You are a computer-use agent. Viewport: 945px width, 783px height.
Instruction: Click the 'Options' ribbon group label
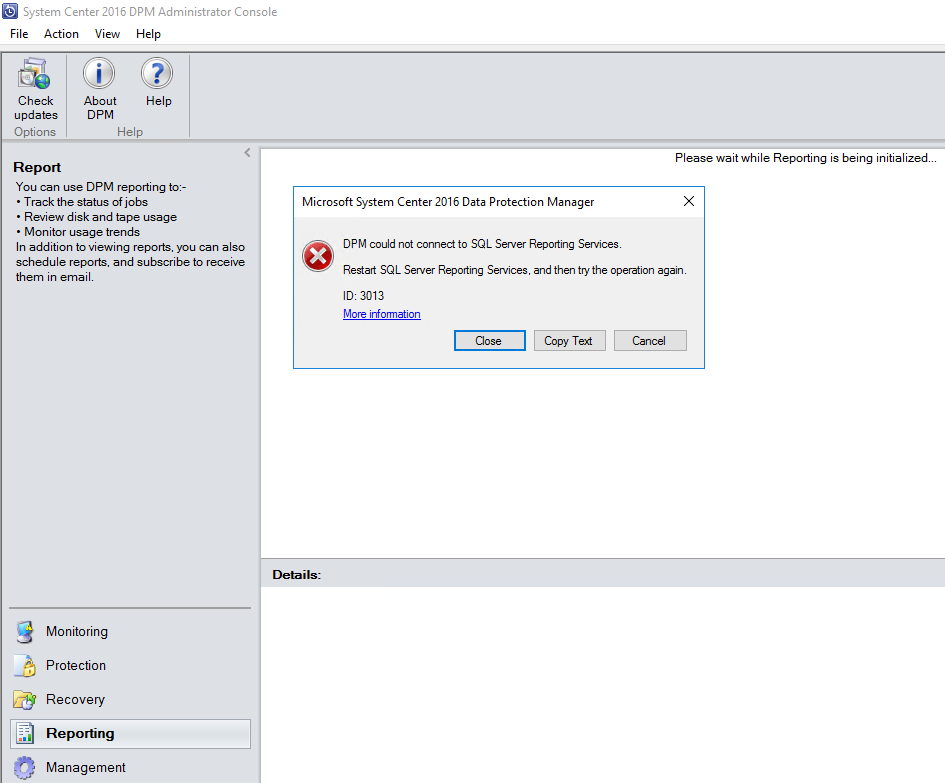pyautogui.click(x=35, y=132)
